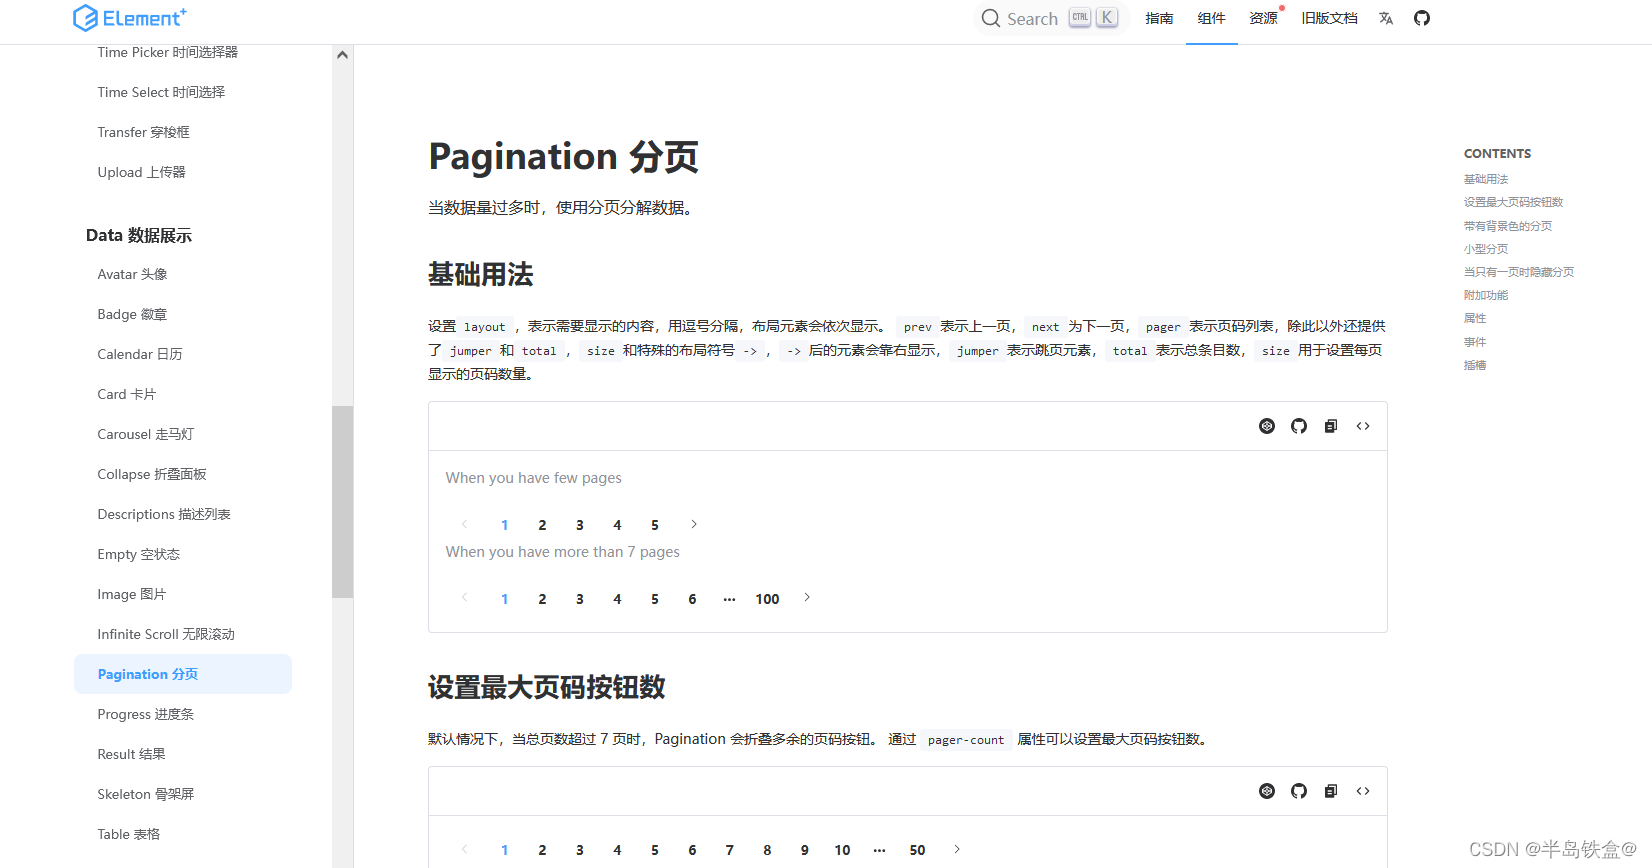
Task: Open Carousel 走马灯 in sidebar
Action: 146,434
